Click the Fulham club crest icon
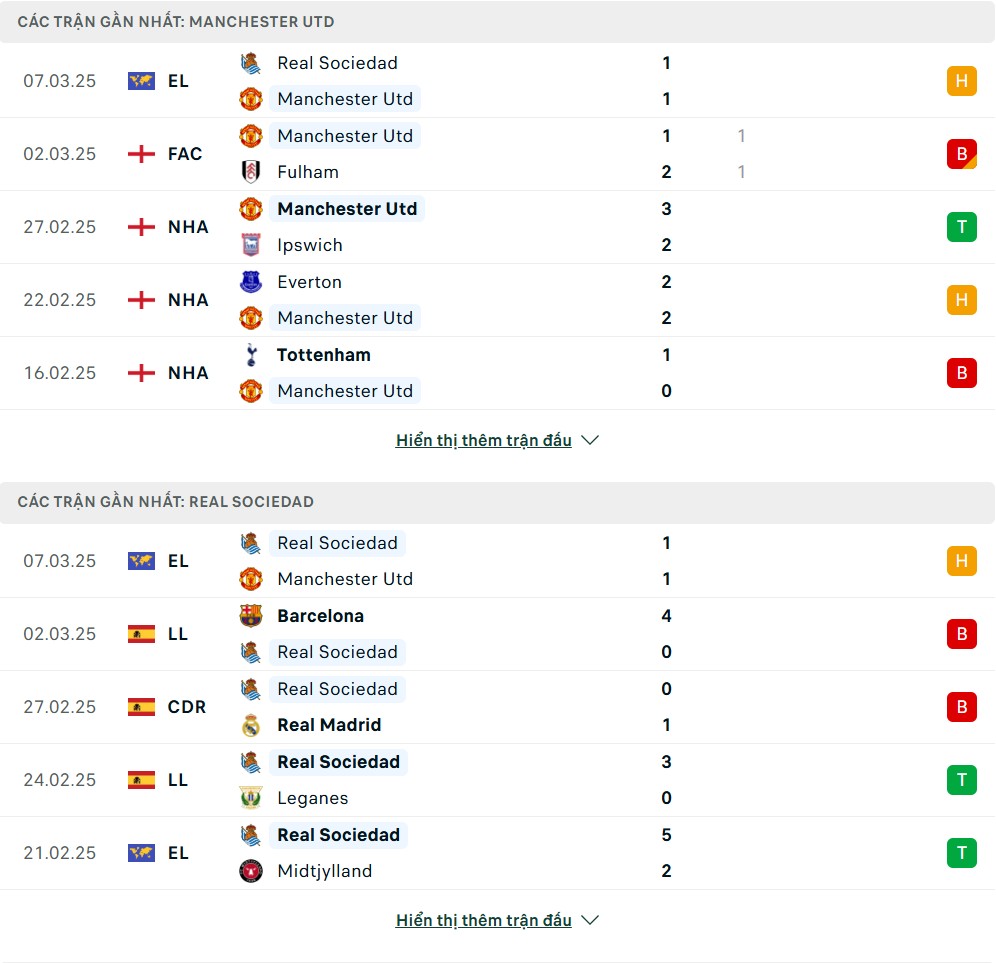 point(251,172)
